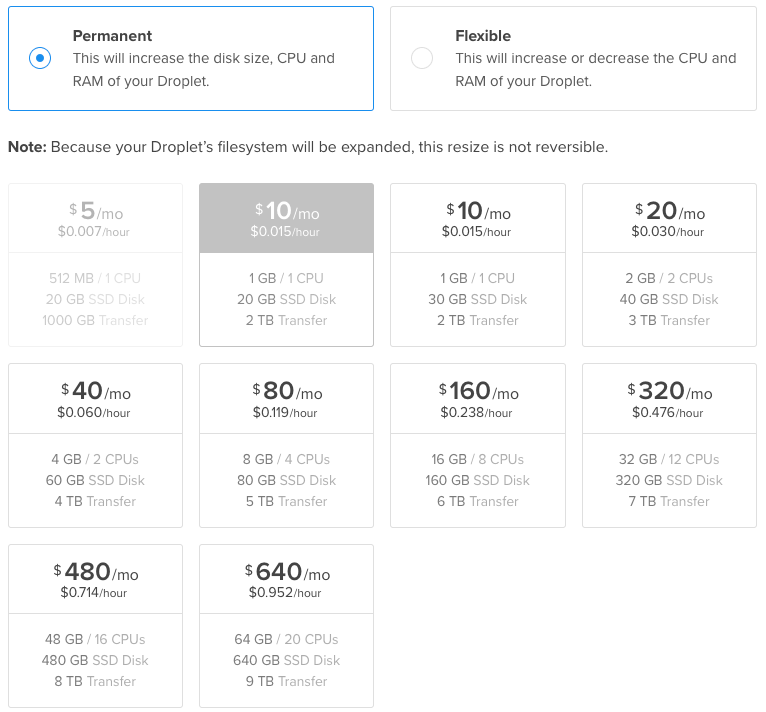Select the Flexible radio button
Viewport: 766px width, 712px height.
(x=422, y=58)
